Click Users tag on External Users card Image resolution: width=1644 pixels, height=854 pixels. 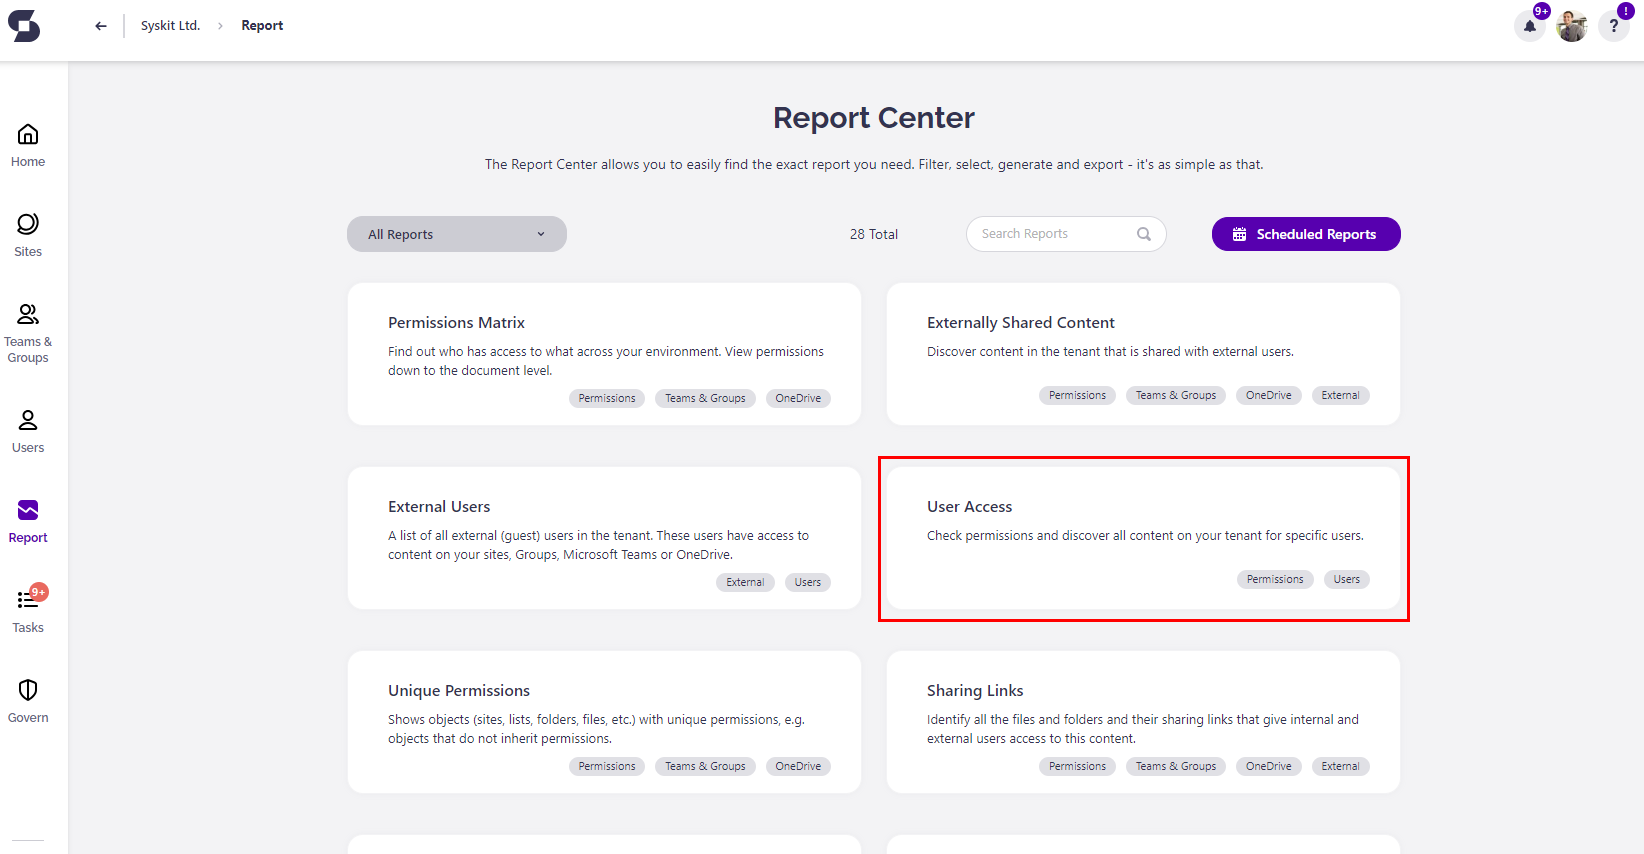click(x=808, y=582)
